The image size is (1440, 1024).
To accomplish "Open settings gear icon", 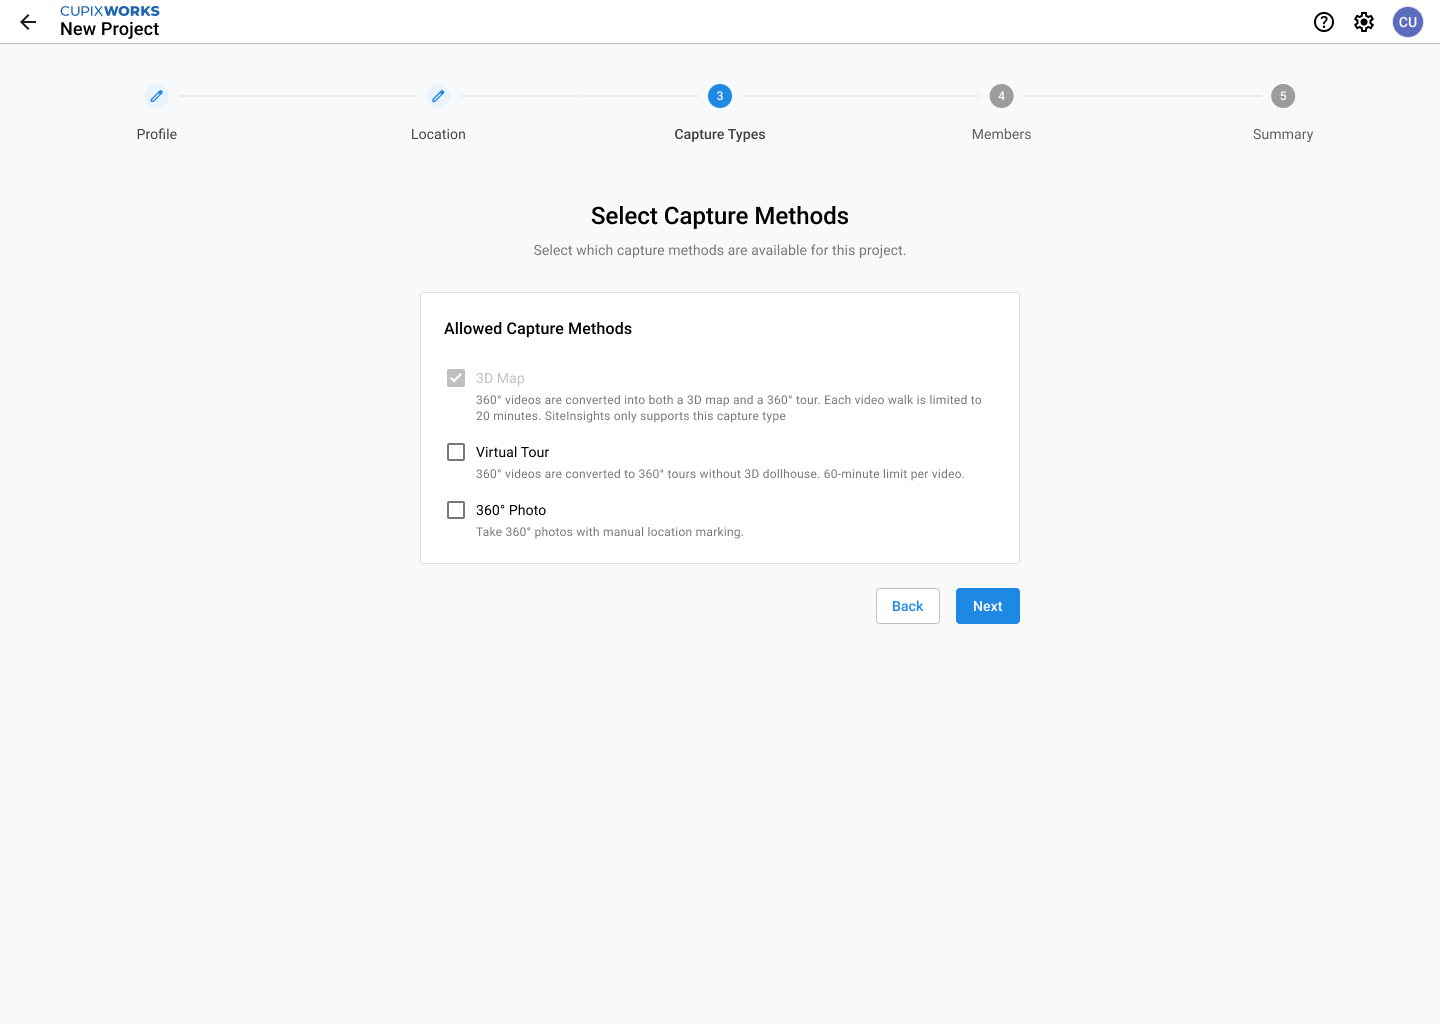I will [1364, 22].
